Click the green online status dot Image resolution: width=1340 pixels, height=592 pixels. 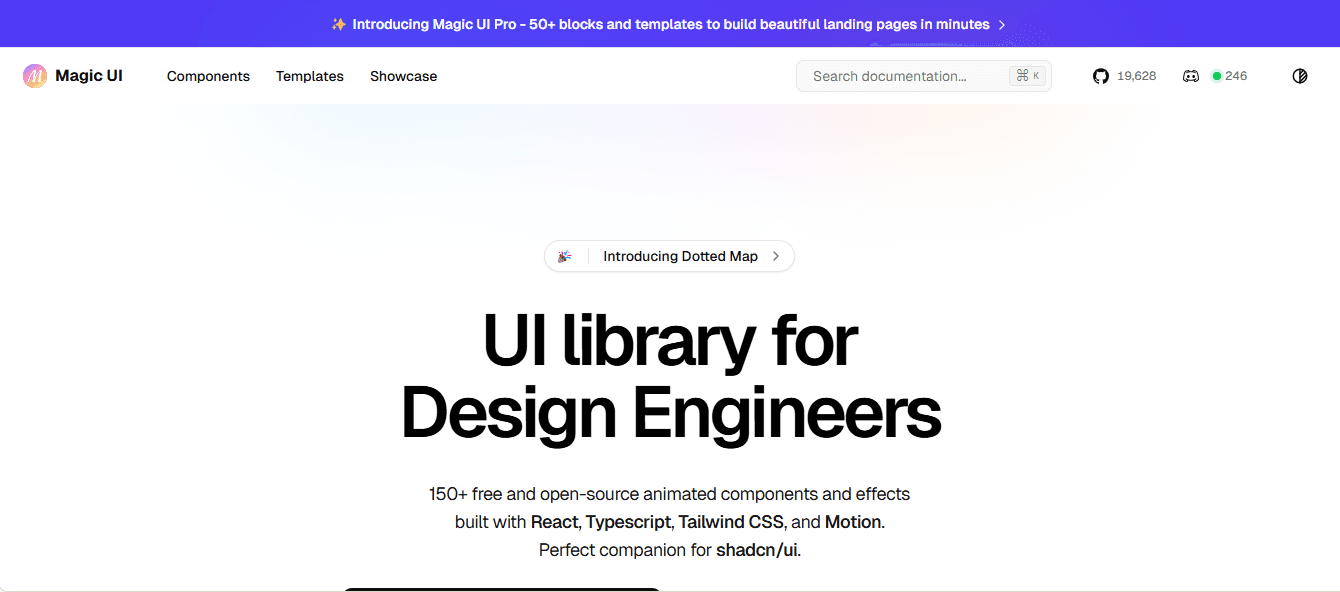(x=1217, y=76)
